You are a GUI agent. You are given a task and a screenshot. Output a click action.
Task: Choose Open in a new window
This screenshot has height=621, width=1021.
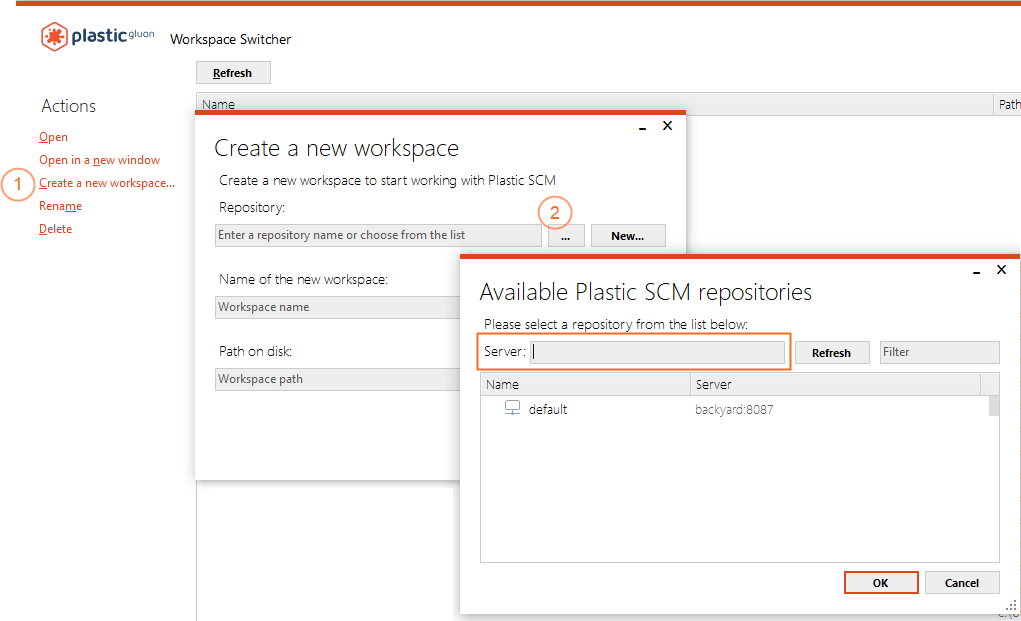99,159
